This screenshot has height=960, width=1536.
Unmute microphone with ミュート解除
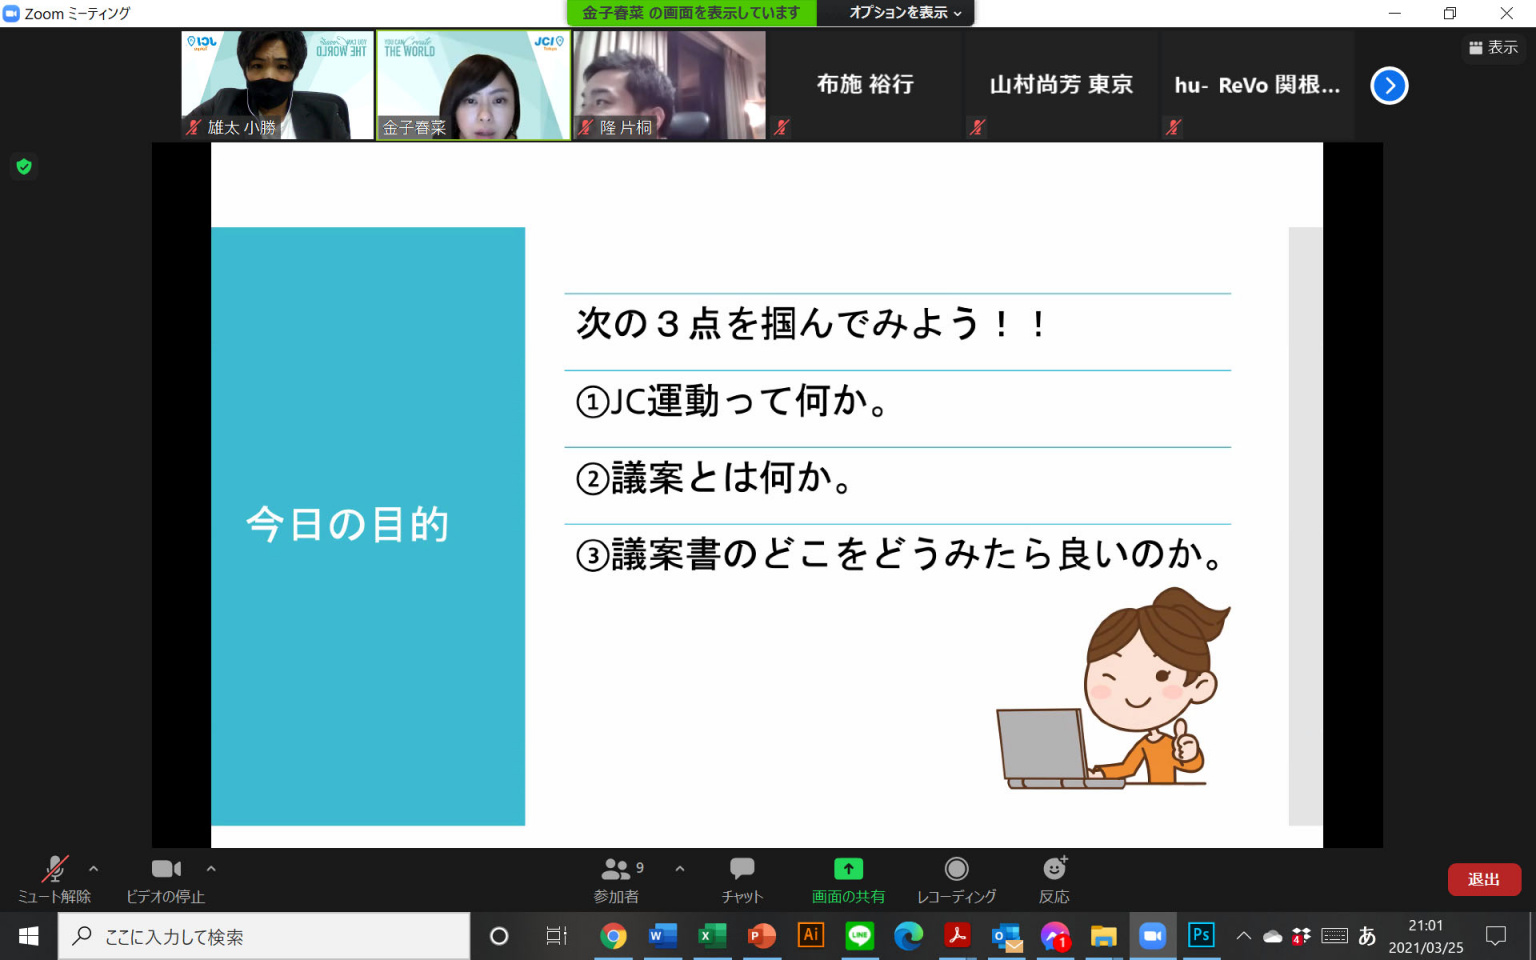[x=54, y=879]
